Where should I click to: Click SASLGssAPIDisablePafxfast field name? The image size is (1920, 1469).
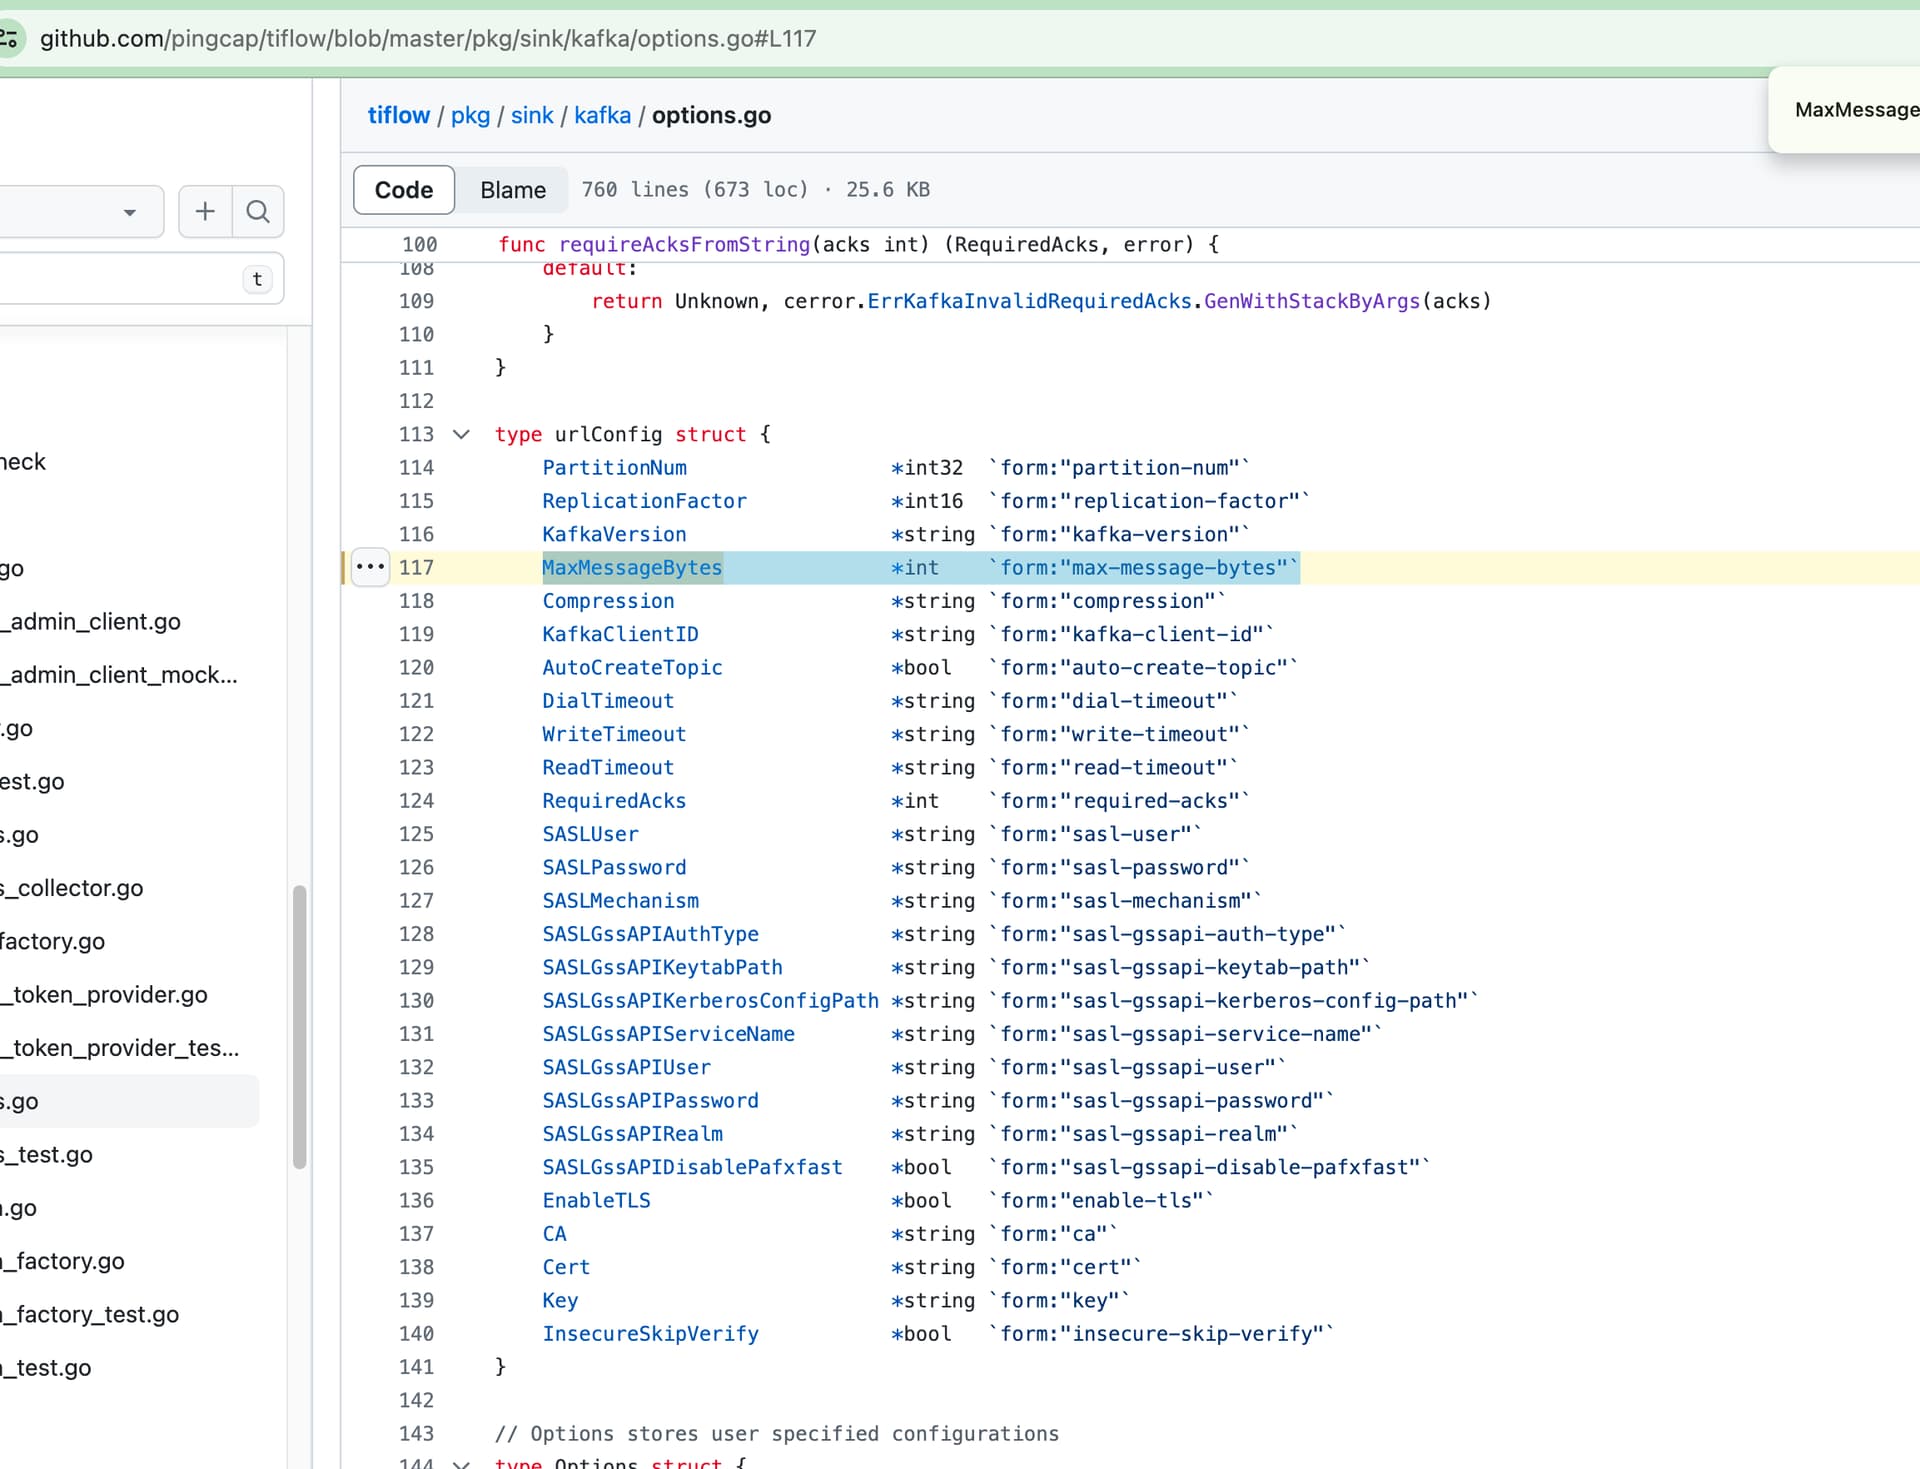click(692, 1167)
